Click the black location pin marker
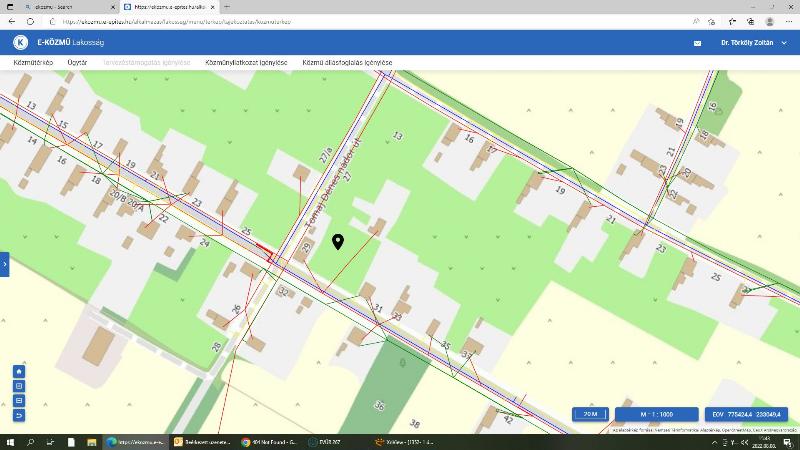Image resolution: width=800 pixels, height=450 pixels. (338, 242)
